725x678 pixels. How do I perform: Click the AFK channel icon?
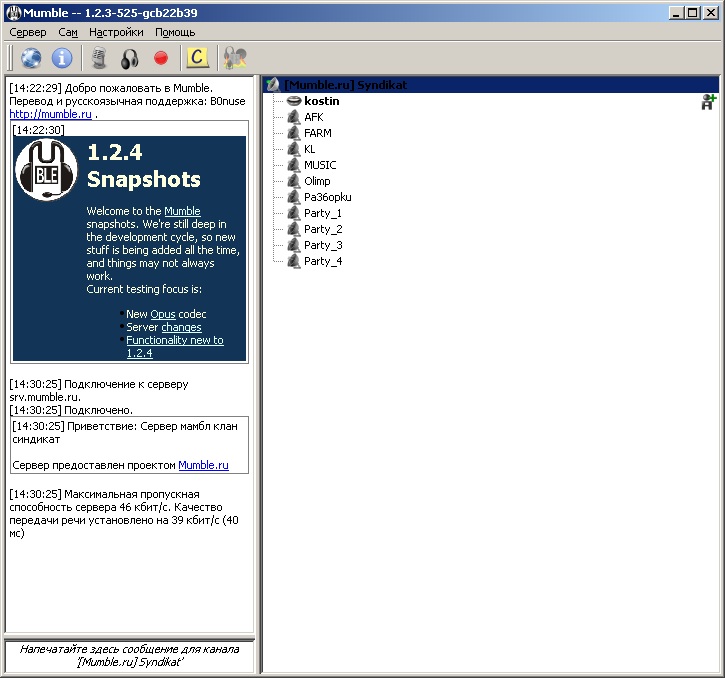(x=294, y=117)
